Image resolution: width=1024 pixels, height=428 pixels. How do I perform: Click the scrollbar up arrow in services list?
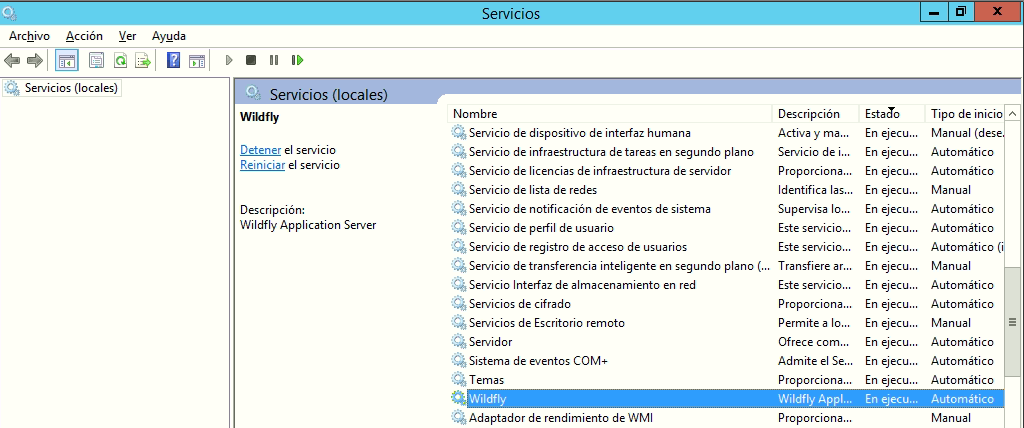(1012, 114)
